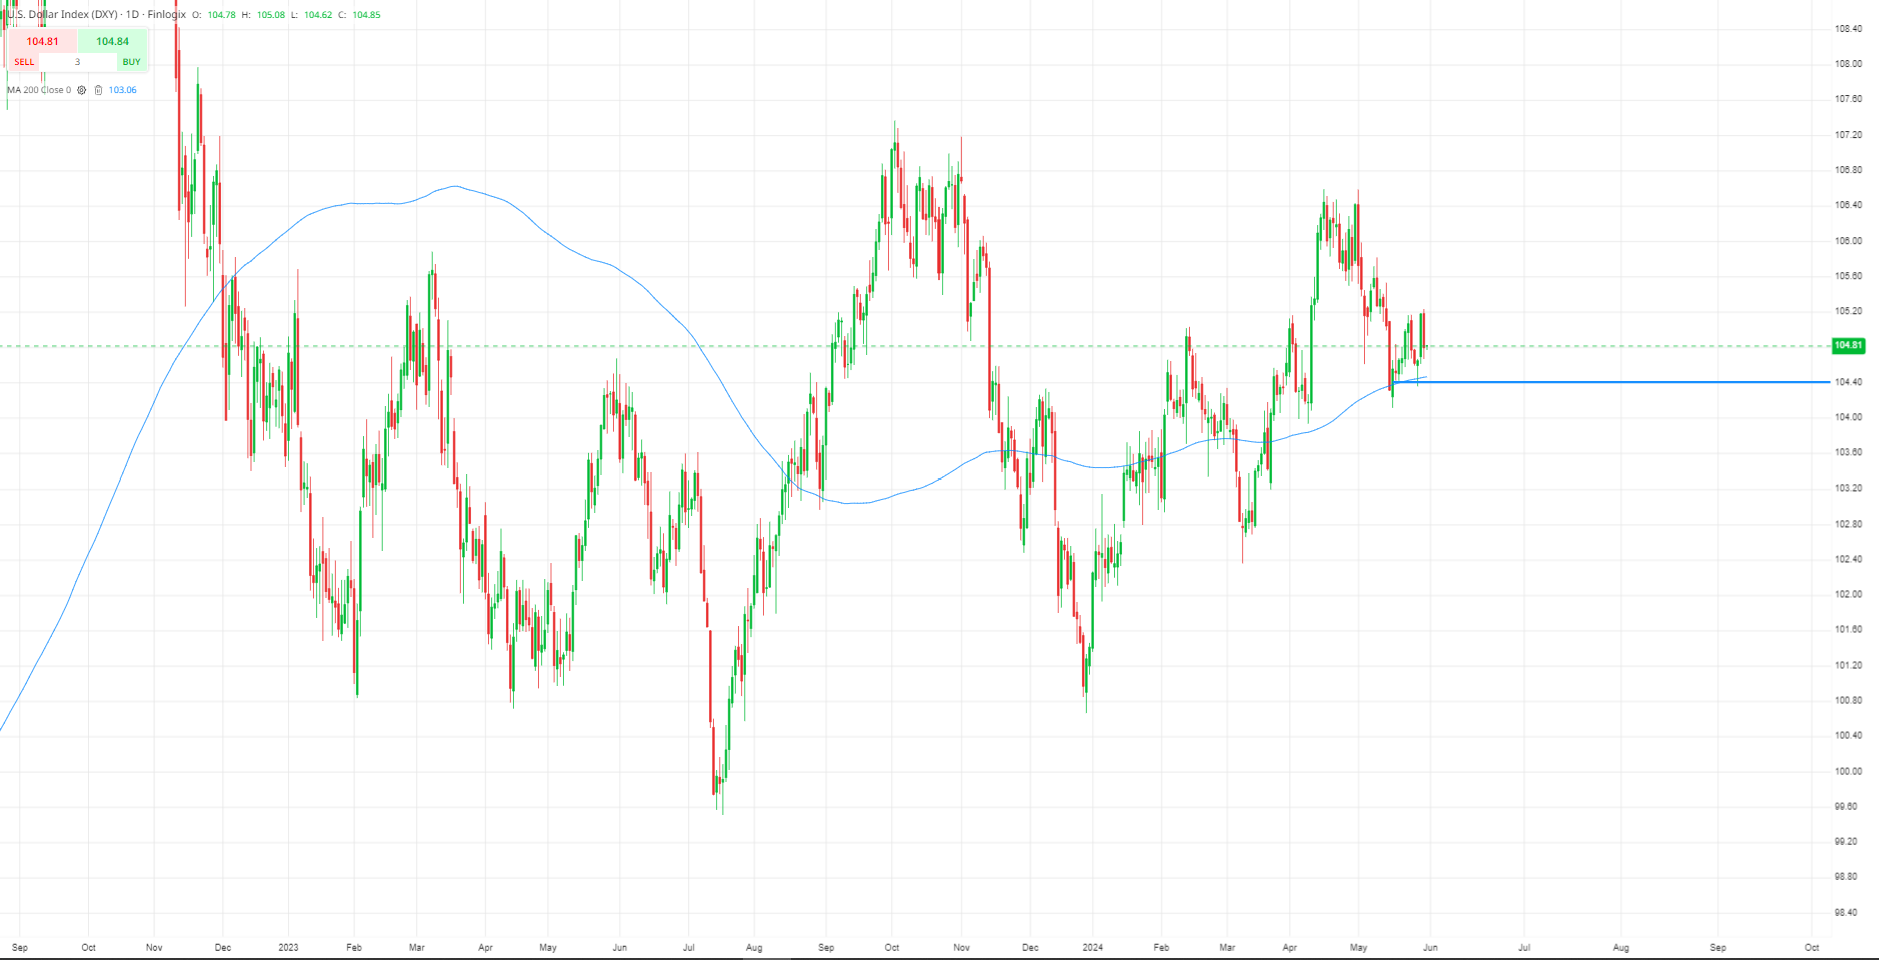The width and height of the screenshot is (1879, 960).
Task: Click the 108.40 level on price scale
Action: pyautogui.click(x=1848, y=29)
